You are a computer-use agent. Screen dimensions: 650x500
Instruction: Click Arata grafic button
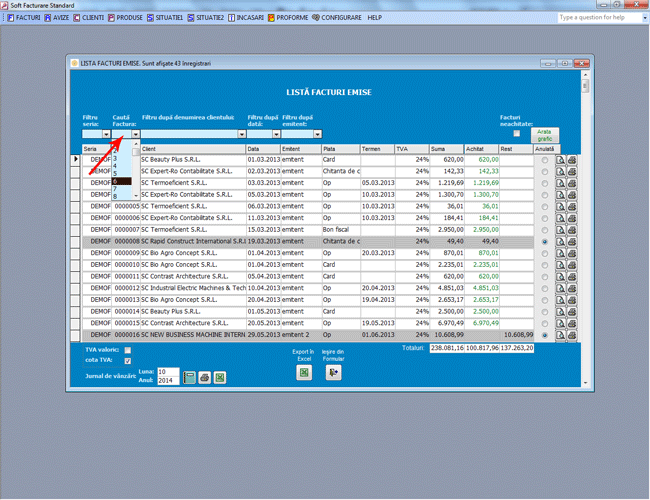(544, 135)
